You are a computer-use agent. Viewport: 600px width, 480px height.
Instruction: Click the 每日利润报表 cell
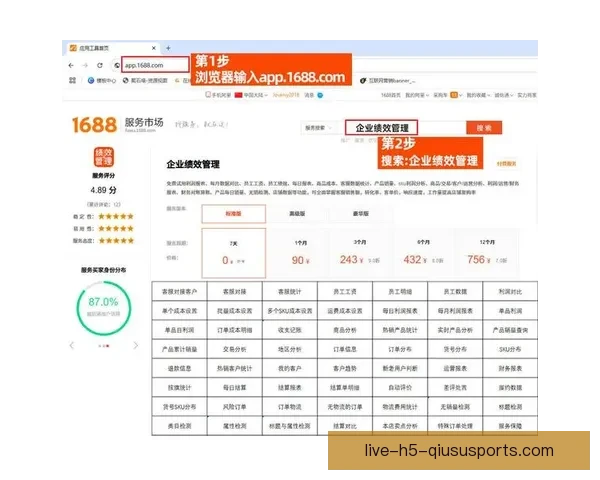(400, 311)
